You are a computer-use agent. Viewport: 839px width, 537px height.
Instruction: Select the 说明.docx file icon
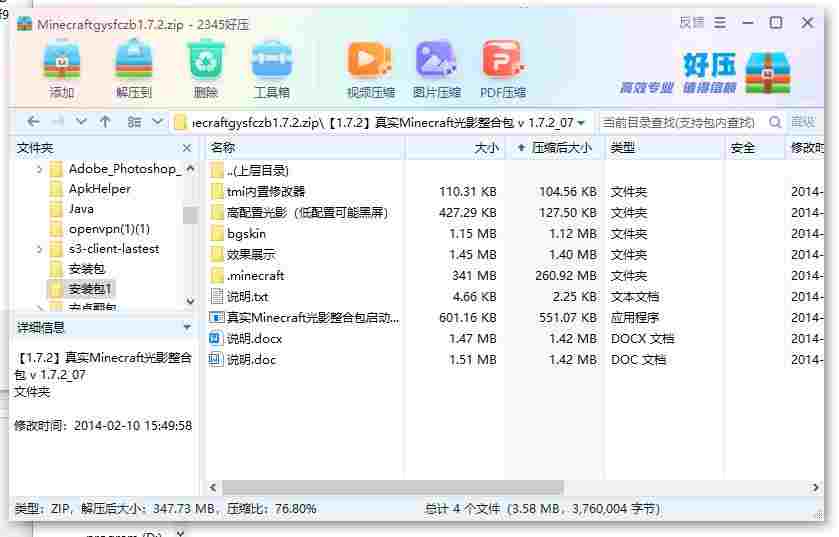pyautogui.click(x=215, y=339)
